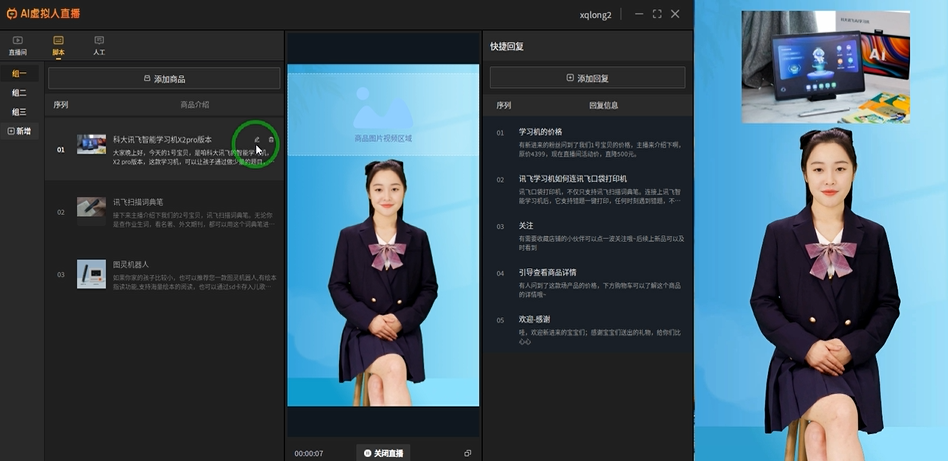Select script group 组一
This screenshot has height=461, width=948.
coord(19,74)
